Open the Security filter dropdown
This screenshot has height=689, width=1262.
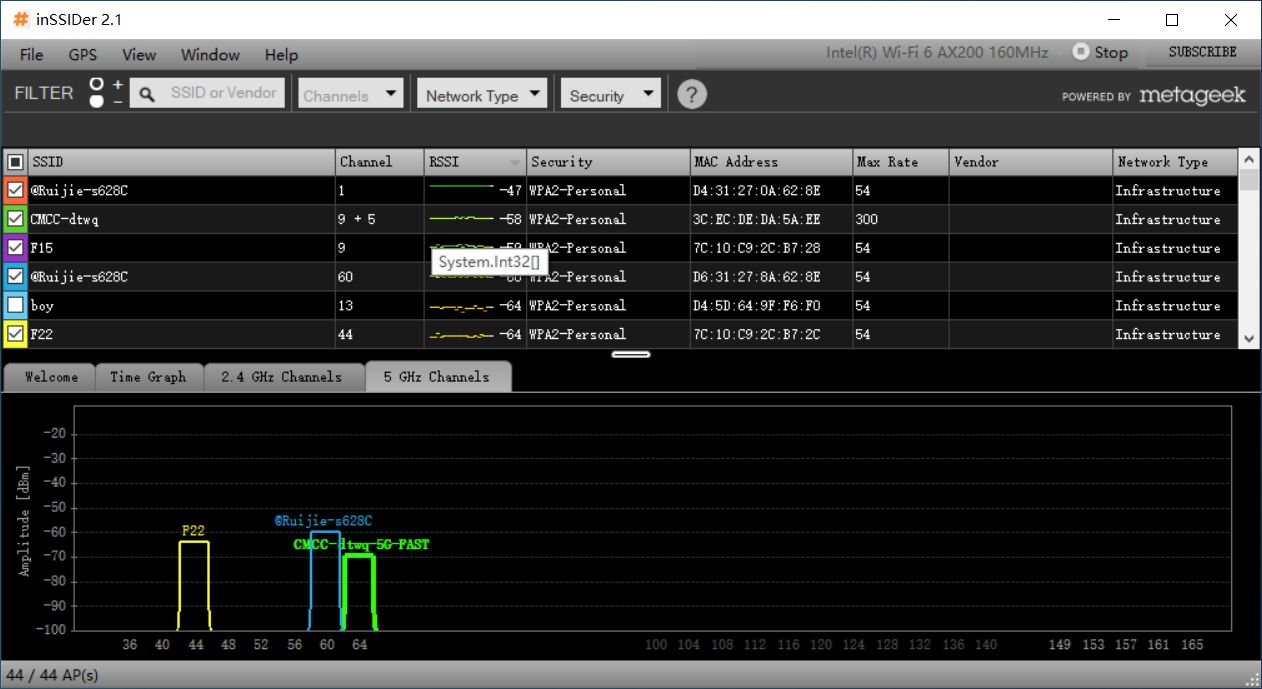click(x=611, y=94)
